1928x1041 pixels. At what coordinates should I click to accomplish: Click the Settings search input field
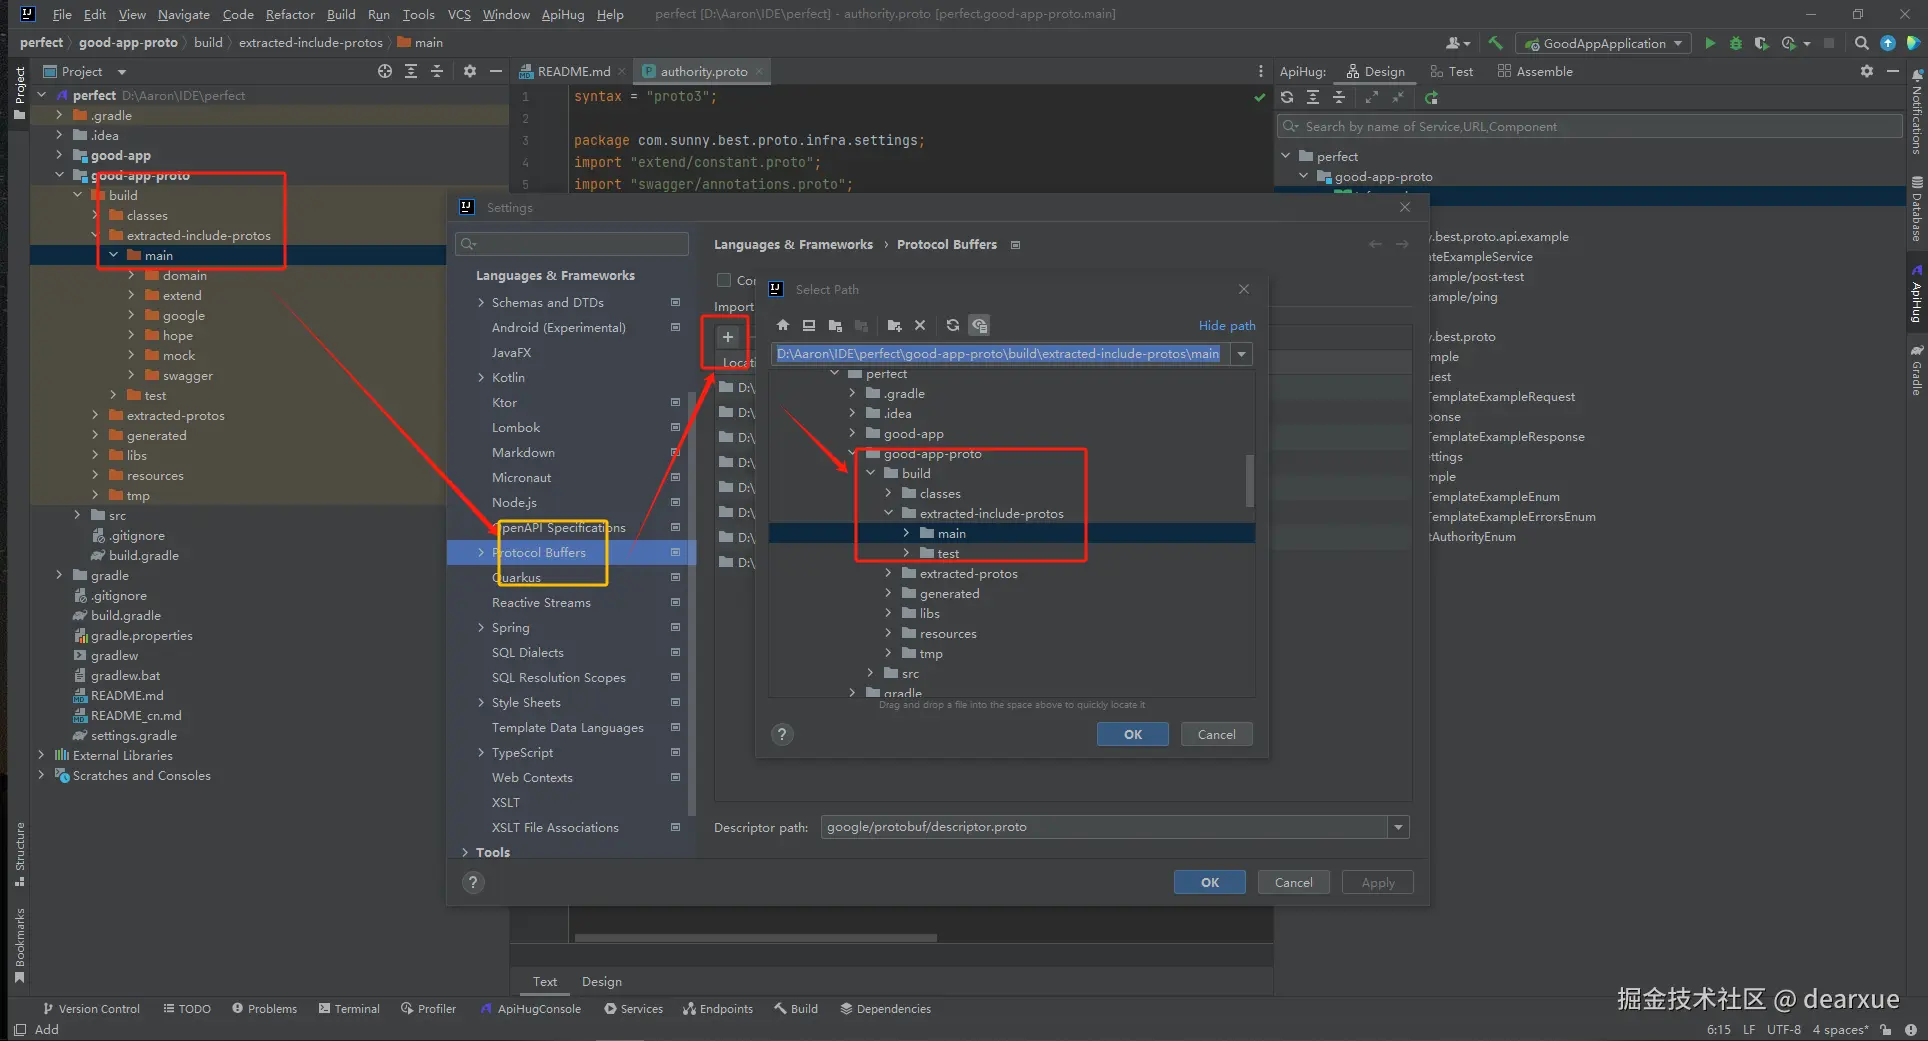pyautogui.click(x=572, y=244)
